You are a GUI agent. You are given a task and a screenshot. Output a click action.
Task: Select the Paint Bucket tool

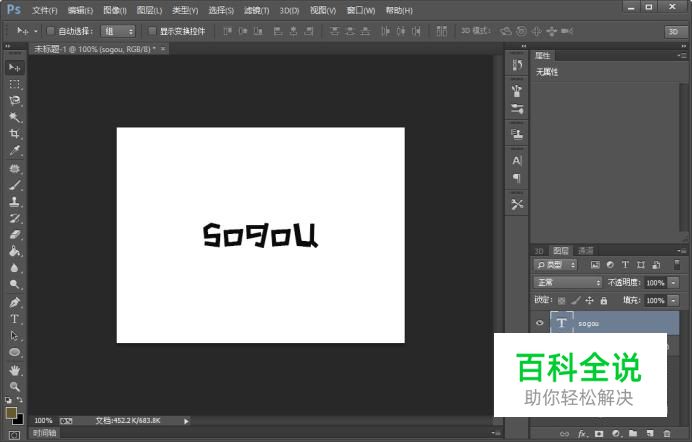pos(15,251)
